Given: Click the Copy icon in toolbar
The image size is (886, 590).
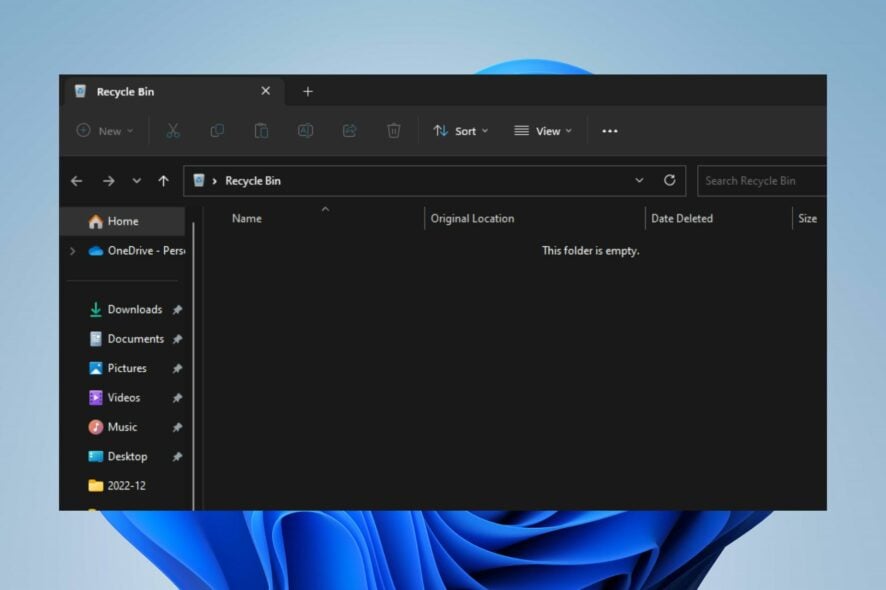Looking at the screenshot, I should (217, 131).
